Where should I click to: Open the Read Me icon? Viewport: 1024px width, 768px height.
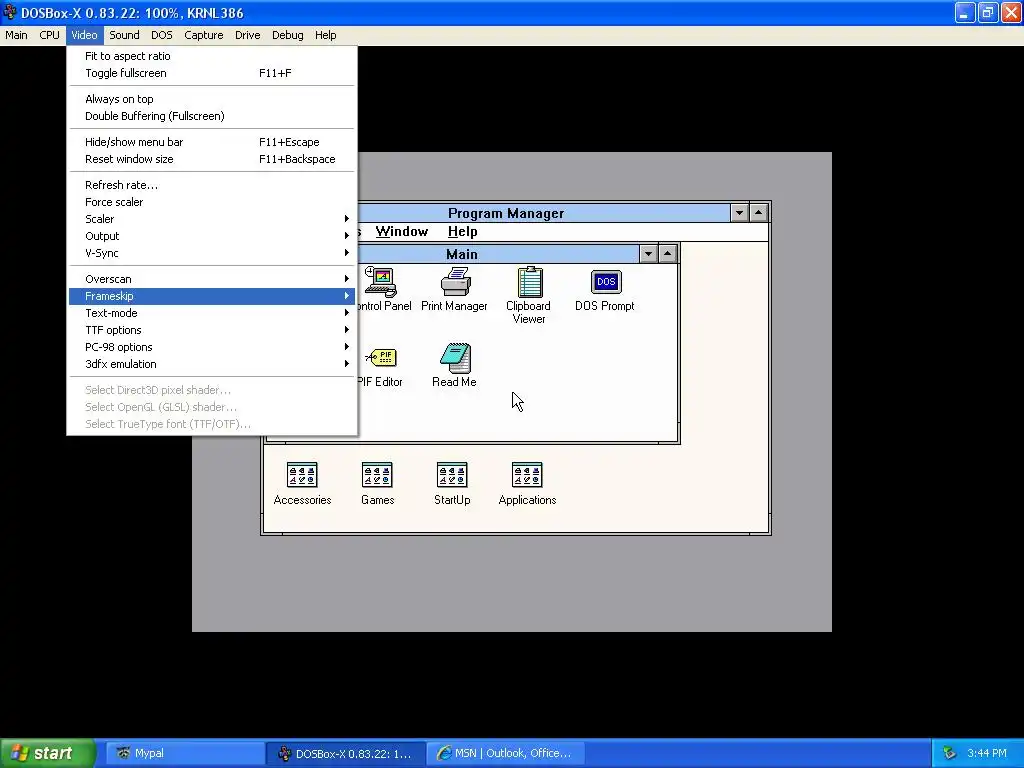455,358
